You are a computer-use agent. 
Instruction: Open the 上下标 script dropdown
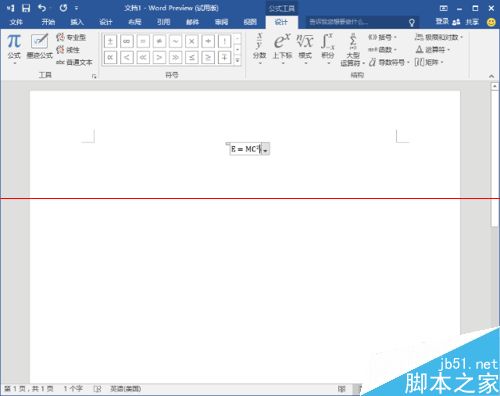pyautogui.click(x=282, y=49)
